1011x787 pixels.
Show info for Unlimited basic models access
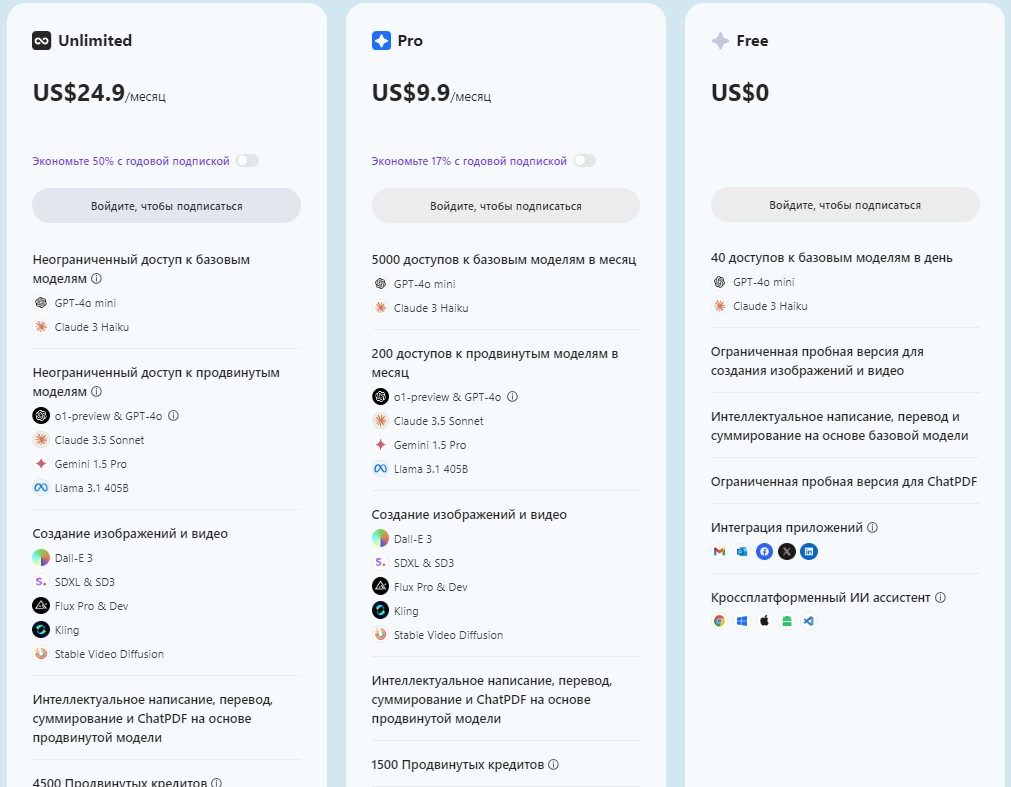97,279
